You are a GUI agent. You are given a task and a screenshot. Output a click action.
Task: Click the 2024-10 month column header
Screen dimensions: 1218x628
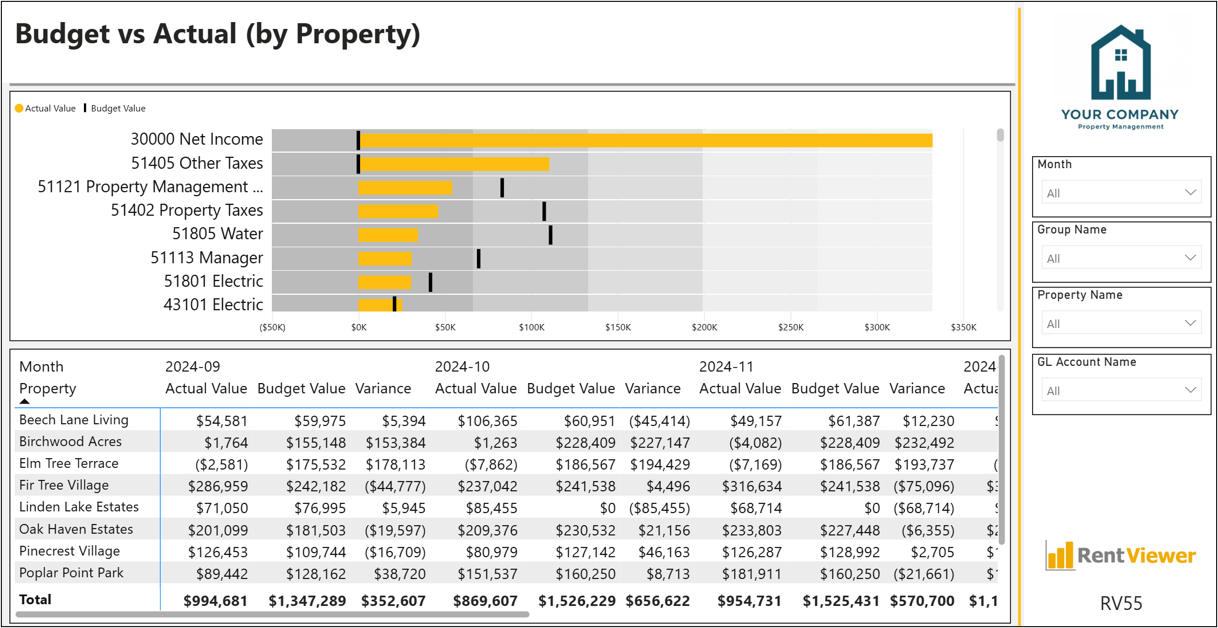coord(463,367)
